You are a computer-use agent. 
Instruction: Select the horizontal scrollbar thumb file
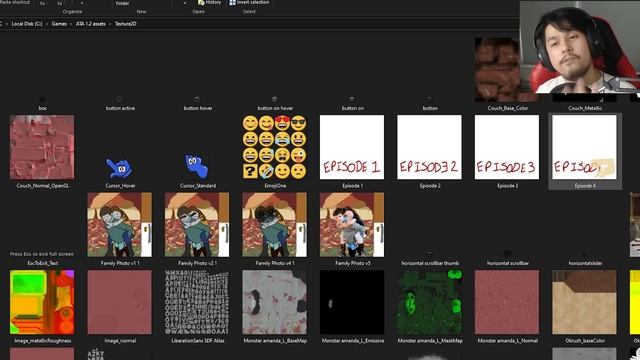click(x=430, y=263)
